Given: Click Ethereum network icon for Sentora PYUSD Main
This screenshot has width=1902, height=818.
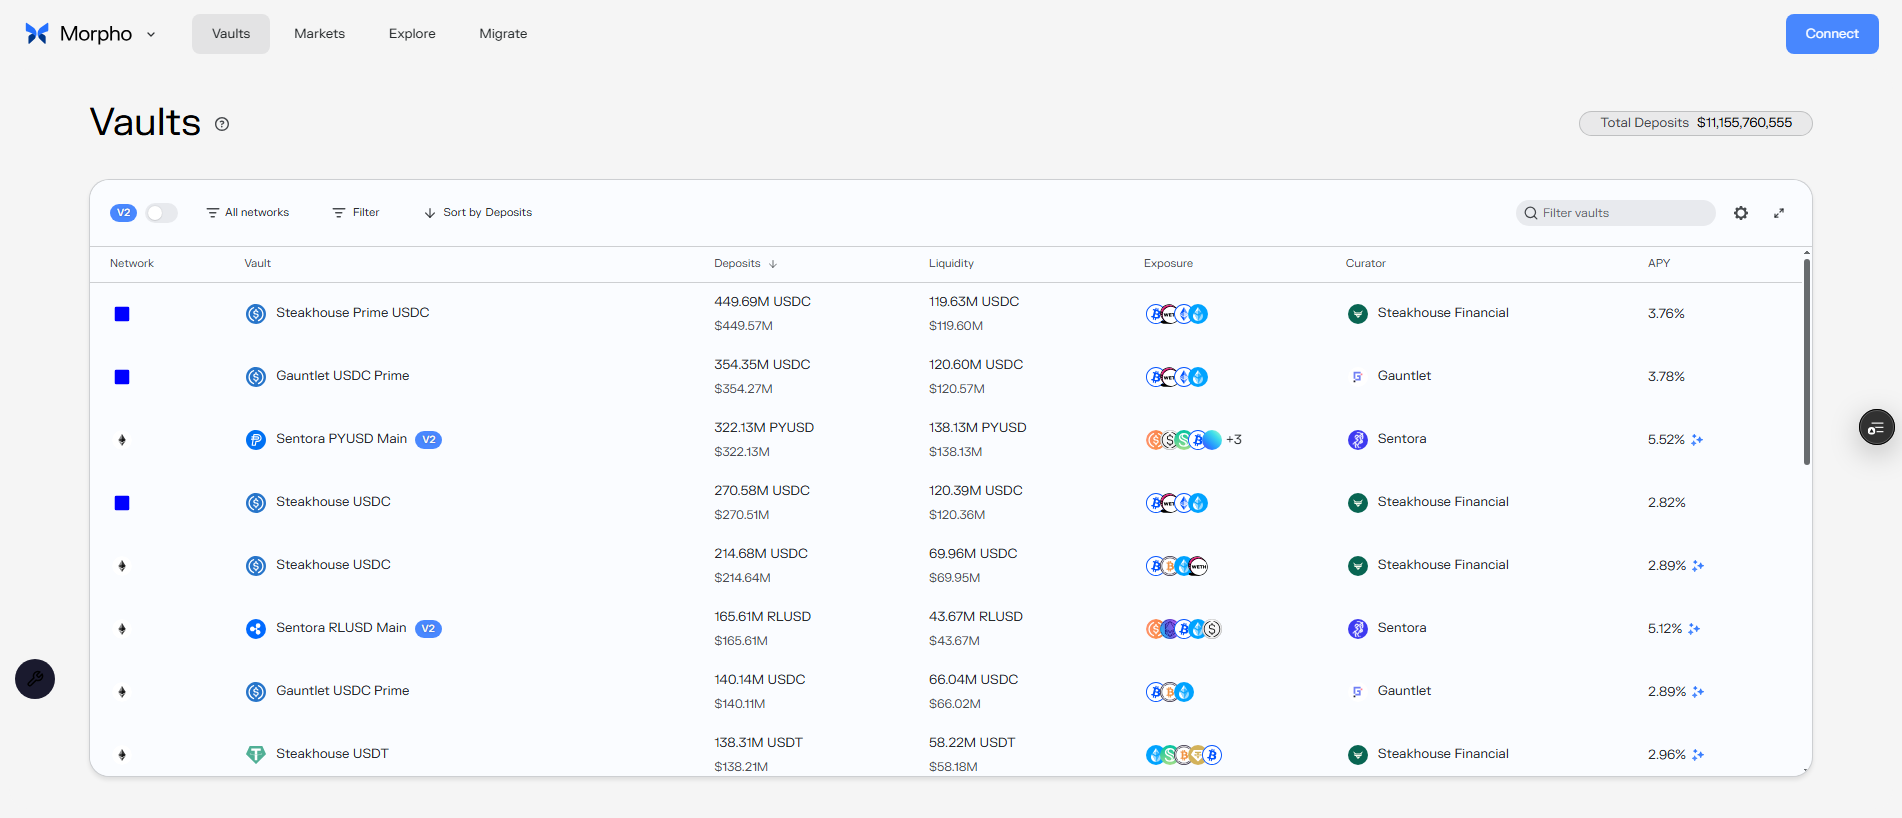Looking at the screenshot, I should [x=122, y=440].
